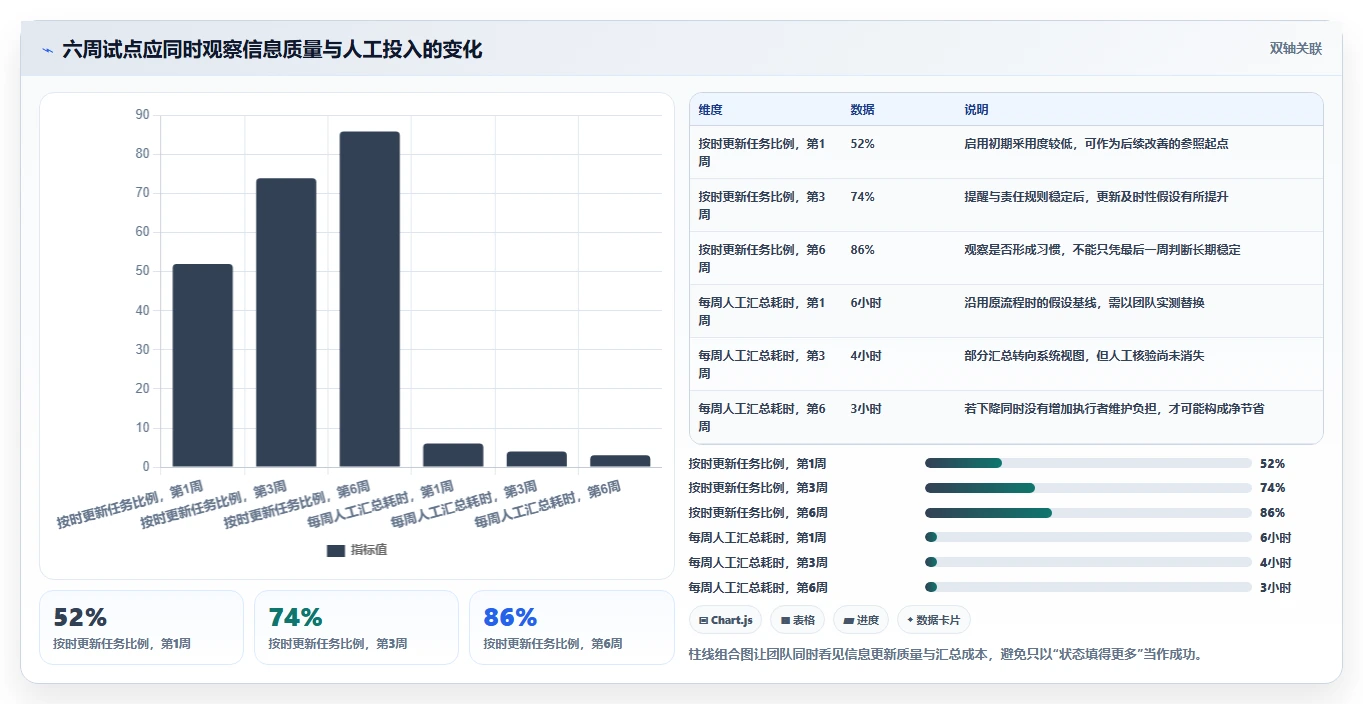Click the small 6-hour bar in the chart
Viewport: 1363px width, 704px height.
pos(453,455)
